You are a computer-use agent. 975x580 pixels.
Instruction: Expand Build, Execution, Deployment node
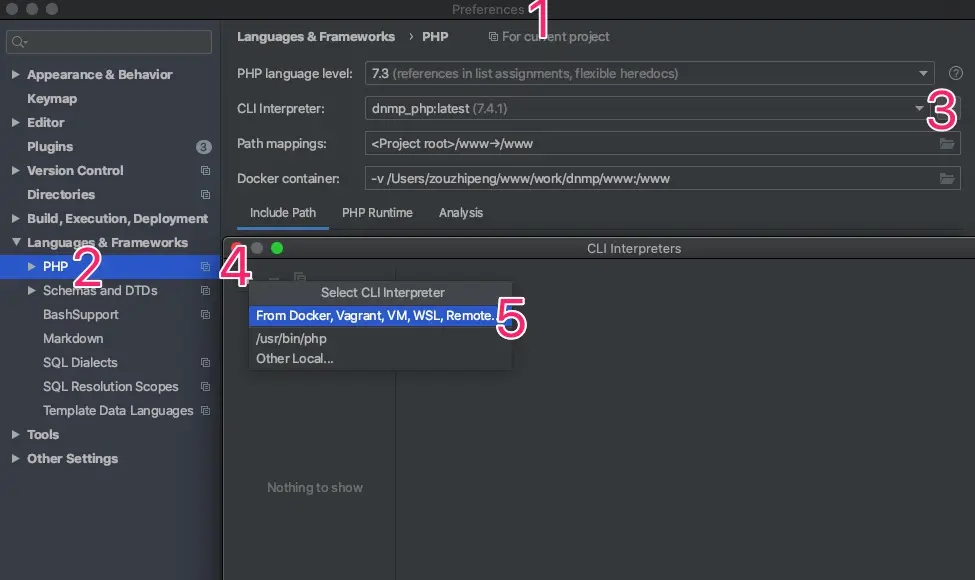16,218
